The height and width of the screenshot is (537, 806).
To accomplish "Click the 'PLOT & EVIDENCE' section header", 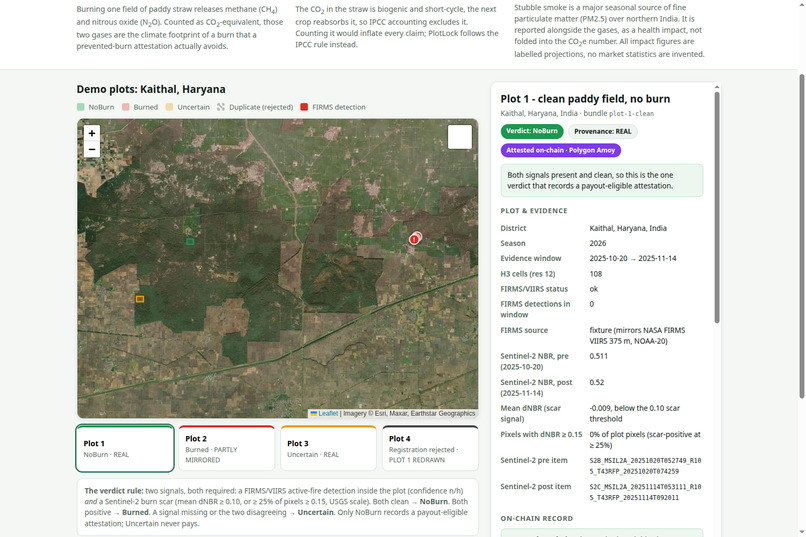I will (x=534, y=211).
